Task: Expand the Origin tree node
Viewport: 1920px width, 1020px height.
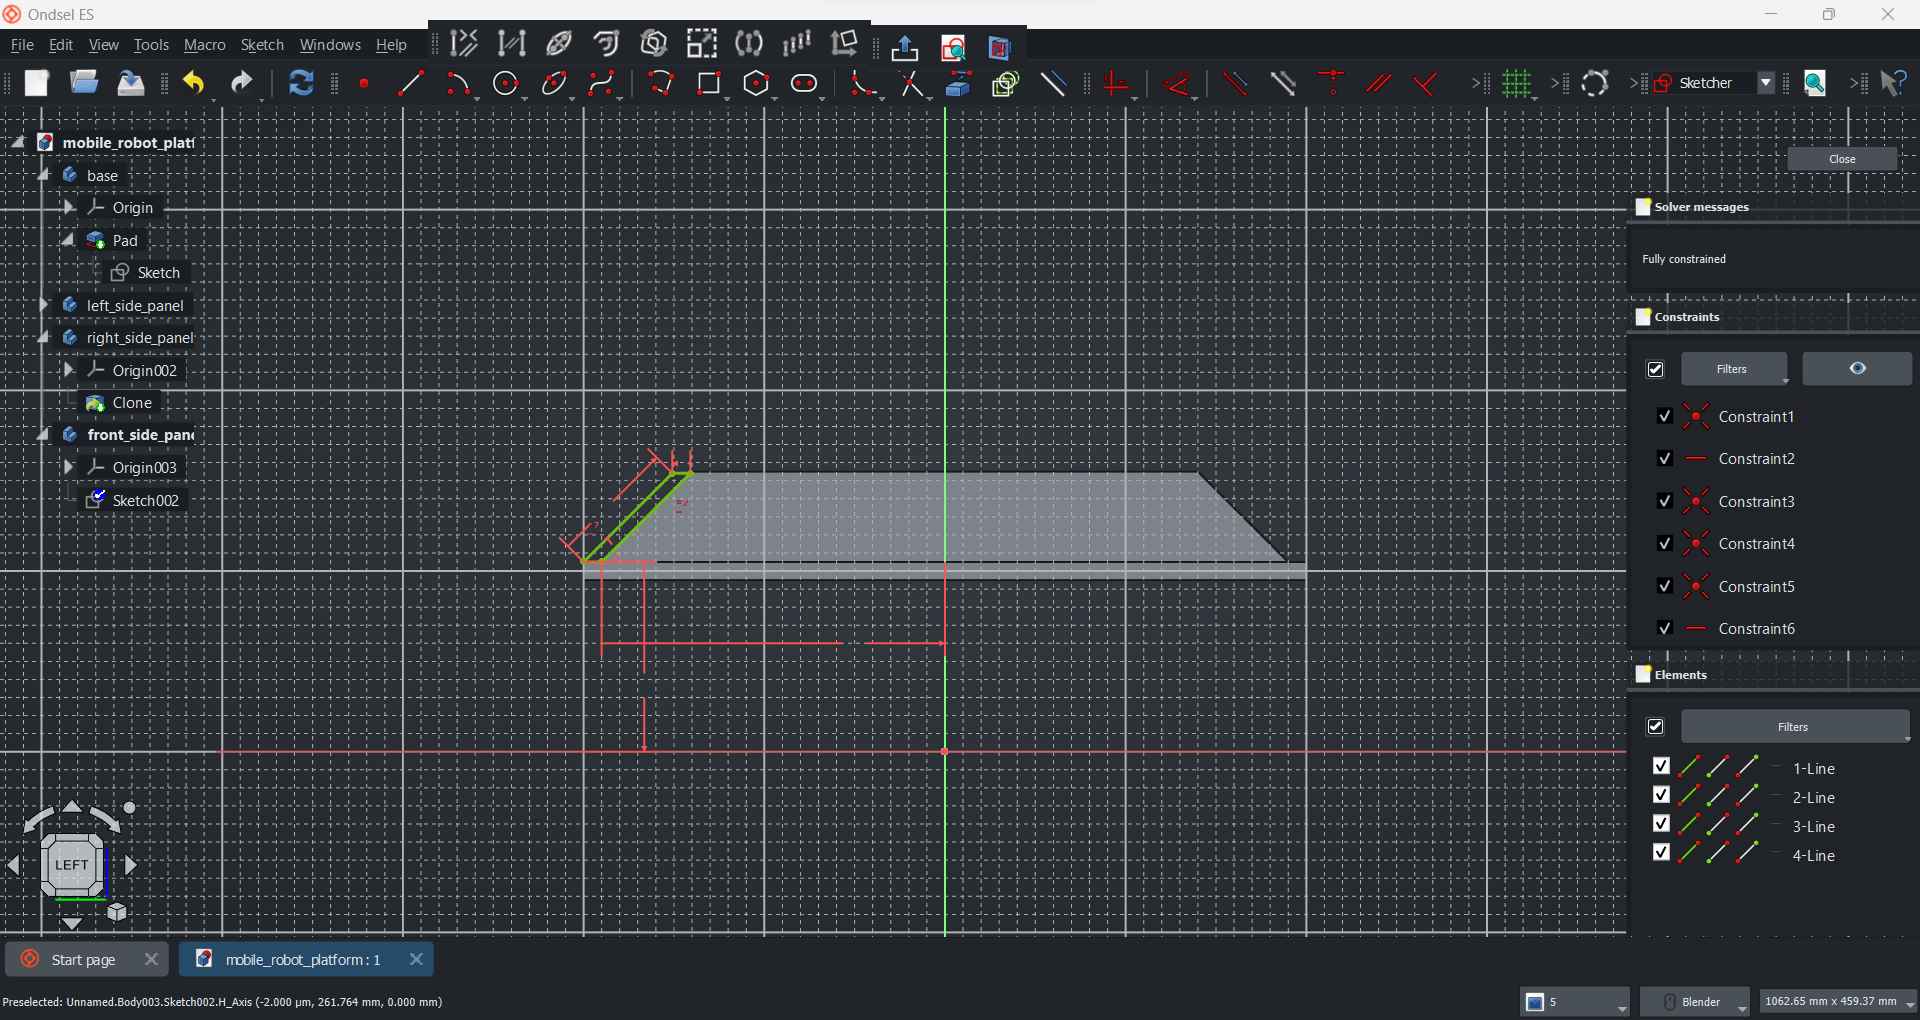Action: coord(68,207)
